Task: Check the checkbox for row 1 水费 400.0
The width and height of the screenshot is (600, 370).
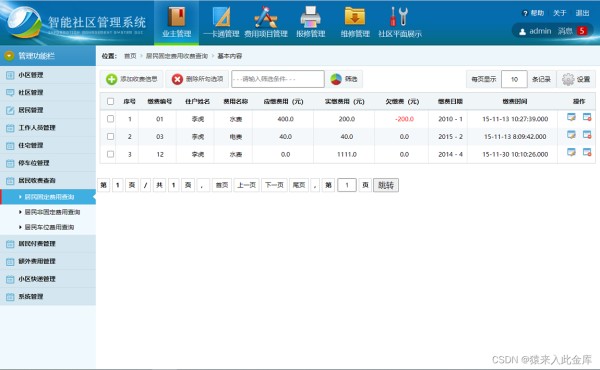Action: tap(111, 119)
